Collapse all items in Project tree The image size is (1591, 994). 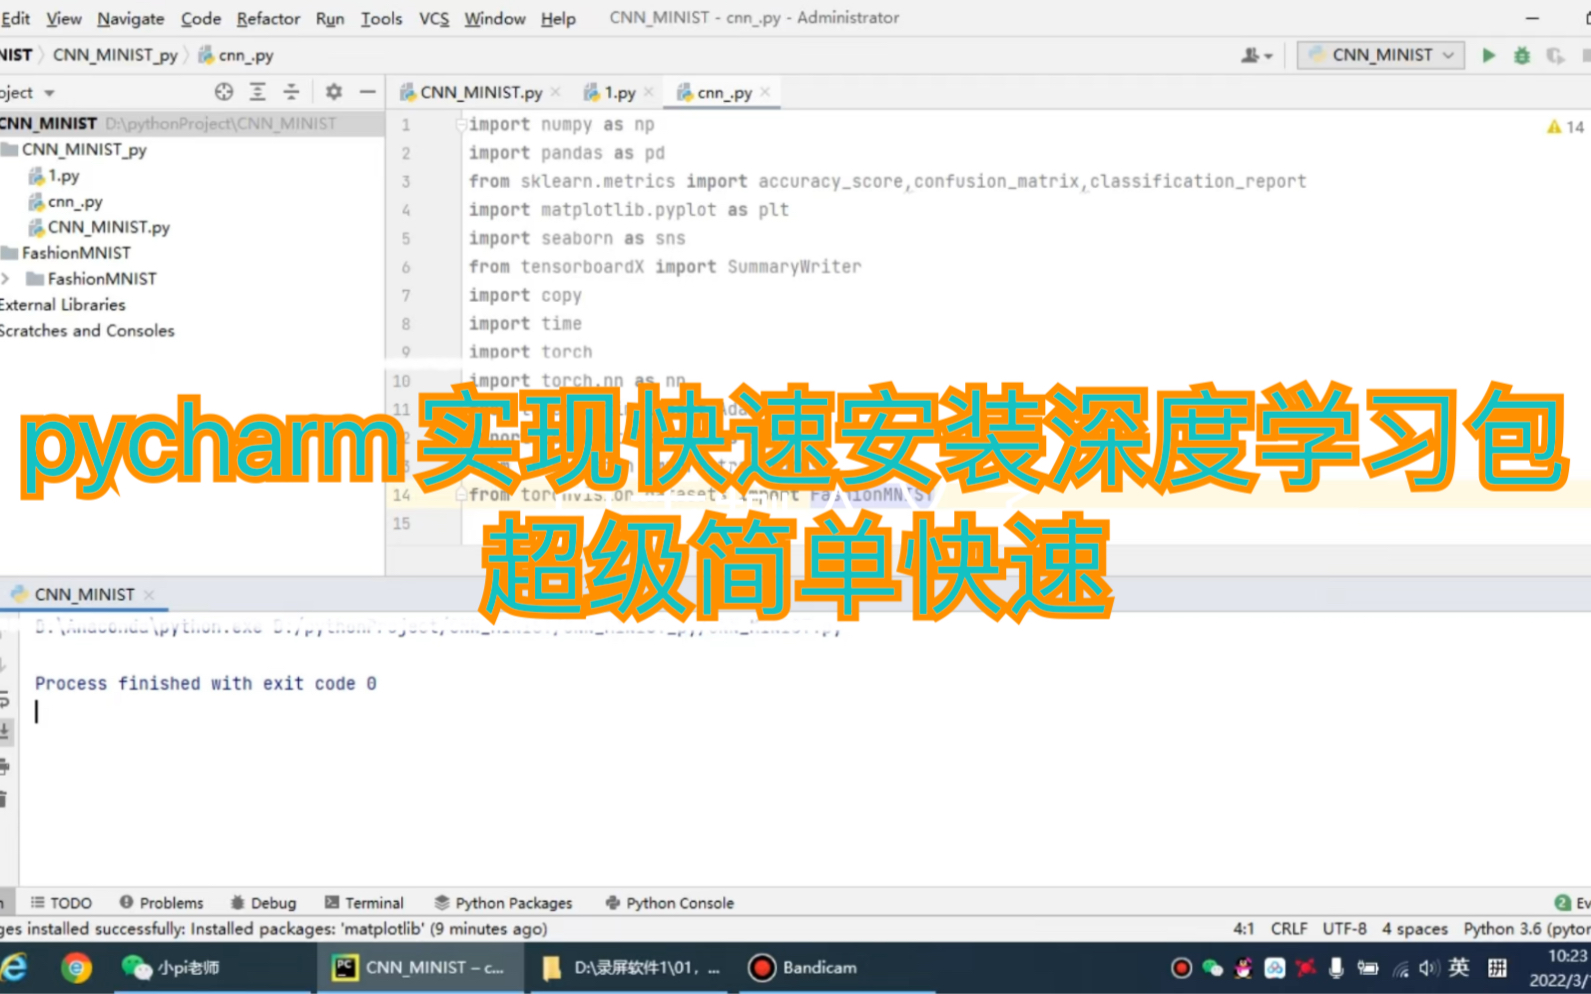[291, 92]
